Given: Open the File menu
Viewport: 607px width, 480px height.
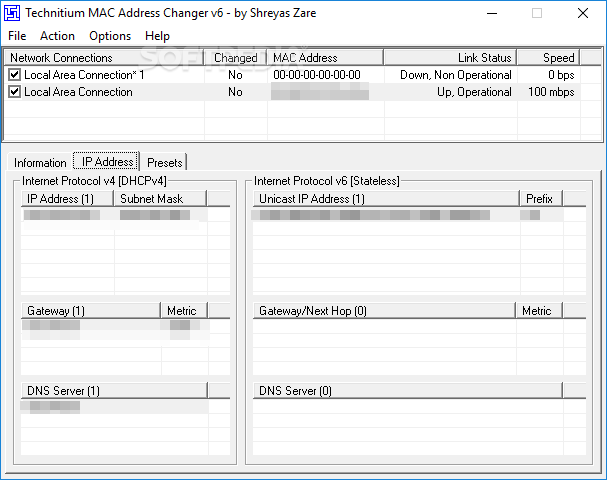Looking at the screenshot, I should click(x=17, y=36).
